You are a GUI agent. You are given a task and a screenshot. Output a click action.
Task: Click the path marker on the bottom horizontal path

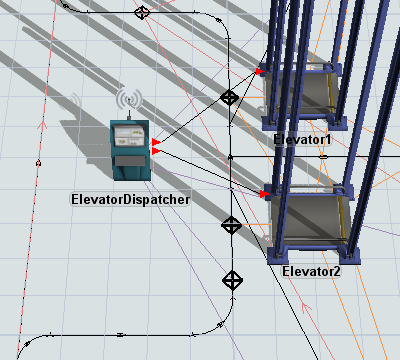121,334
